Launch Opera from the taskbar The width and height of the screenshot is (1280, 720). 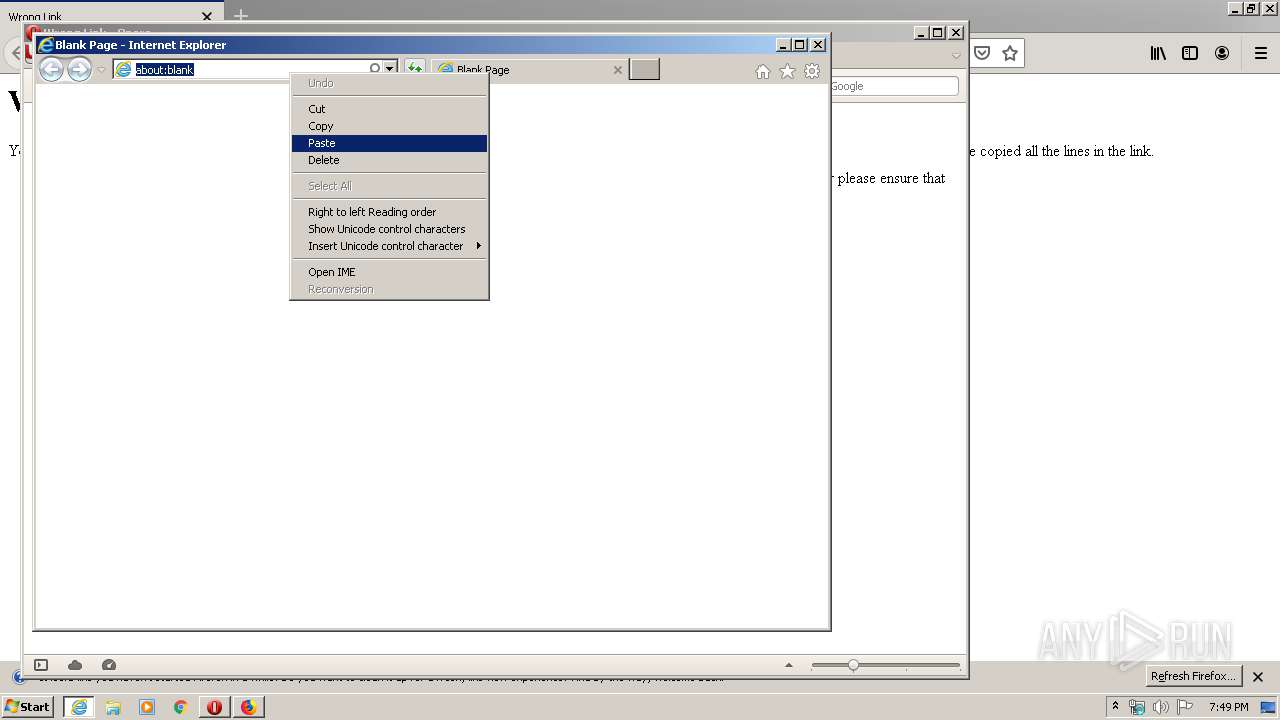click(214, 707)
